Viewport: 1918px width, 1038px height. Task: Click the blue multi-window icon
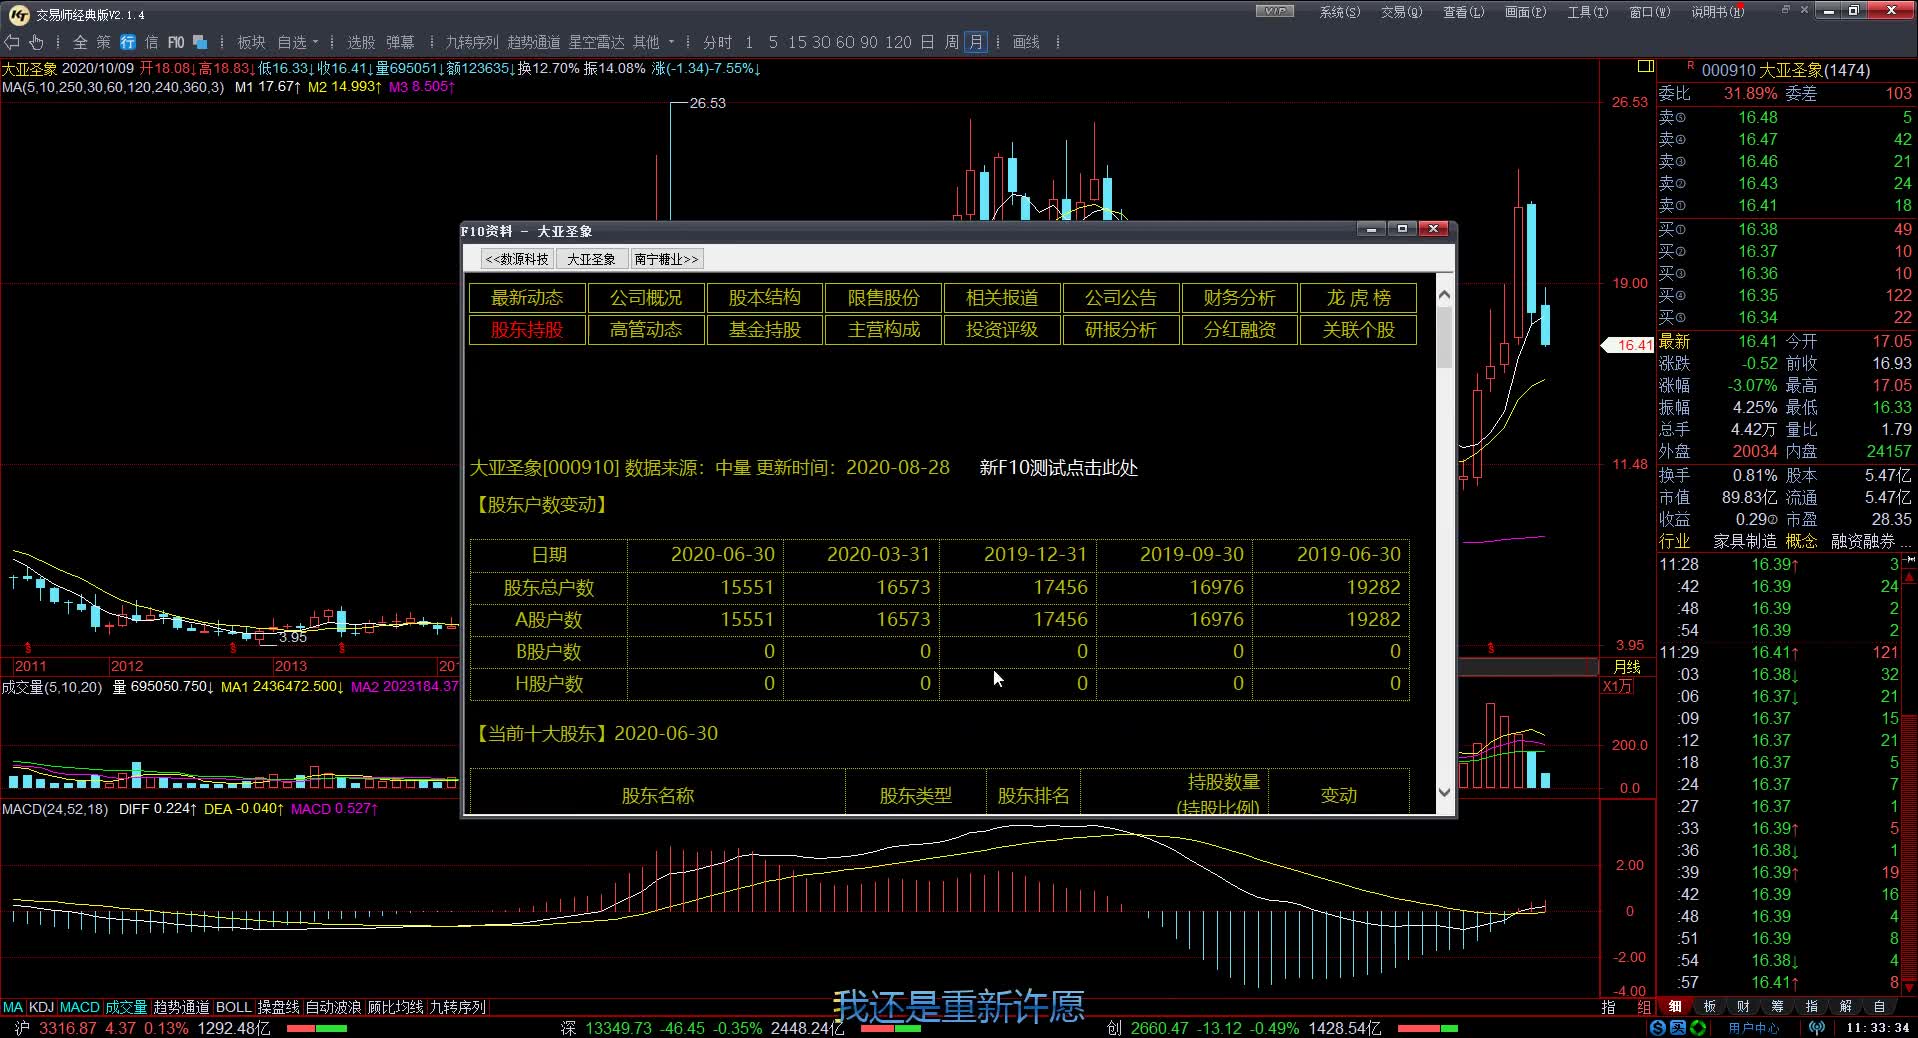point(200,42)
